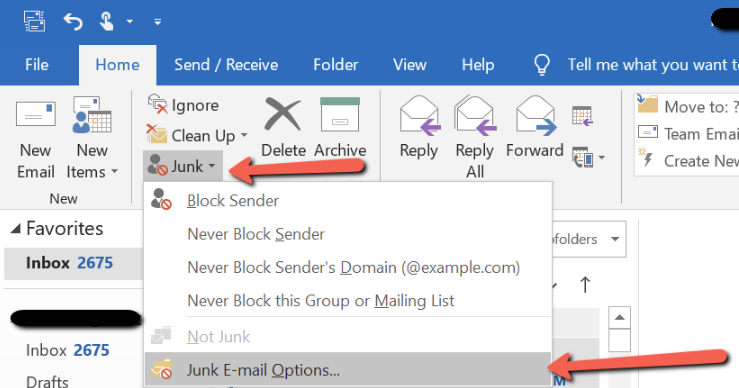Image resolution: width=739 pixels, height=388 pixels.
Task: Click the Reply All button
Action: point(475,137)
